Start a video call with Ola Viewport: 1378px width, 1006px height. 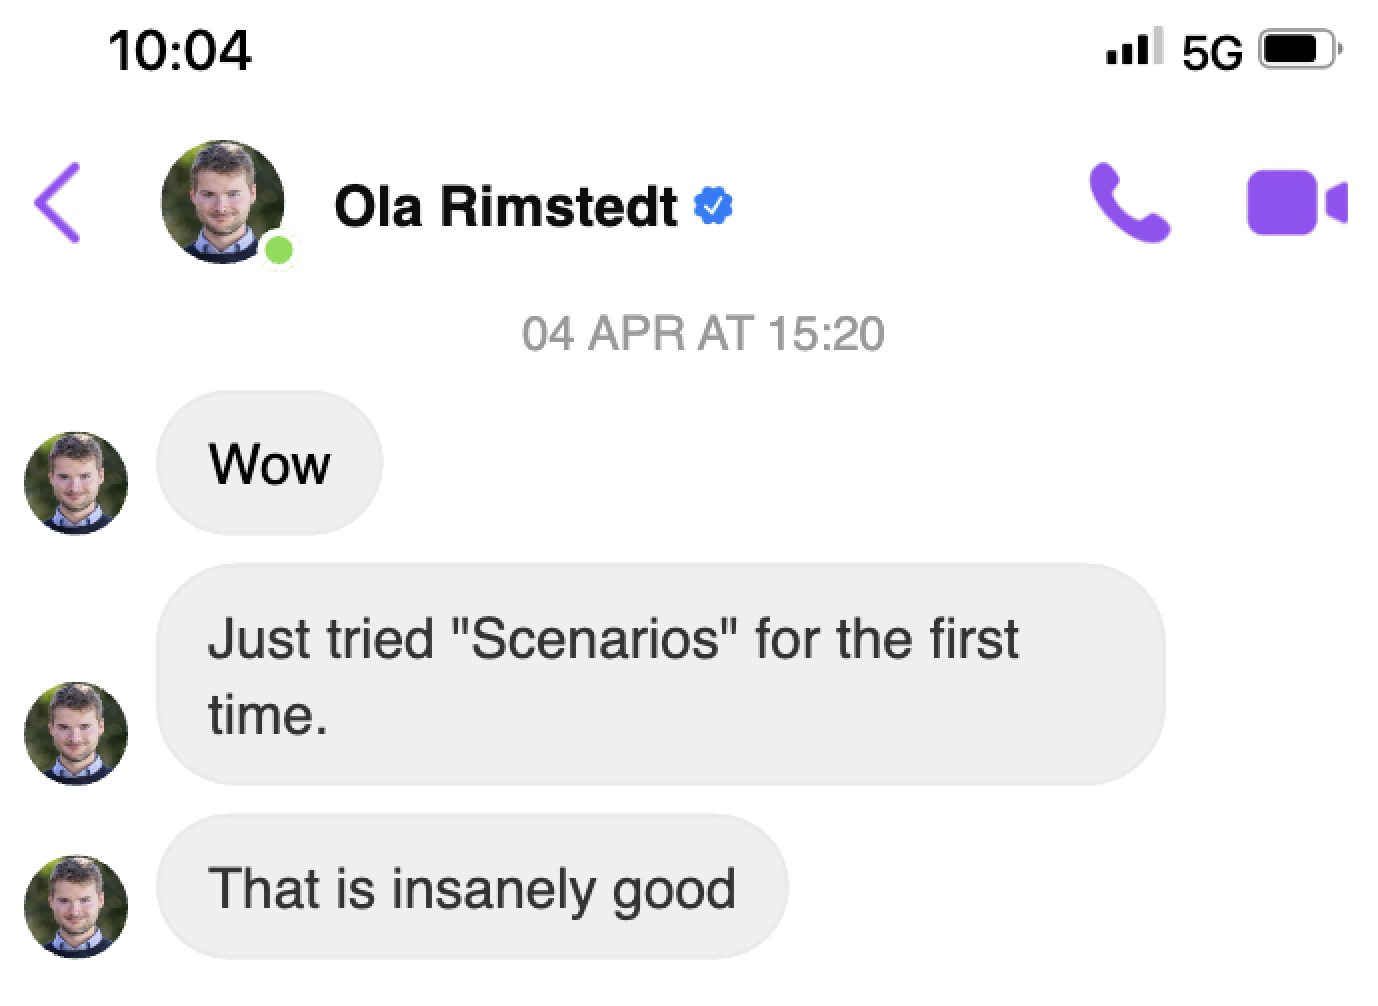(x=1296, y=203)
